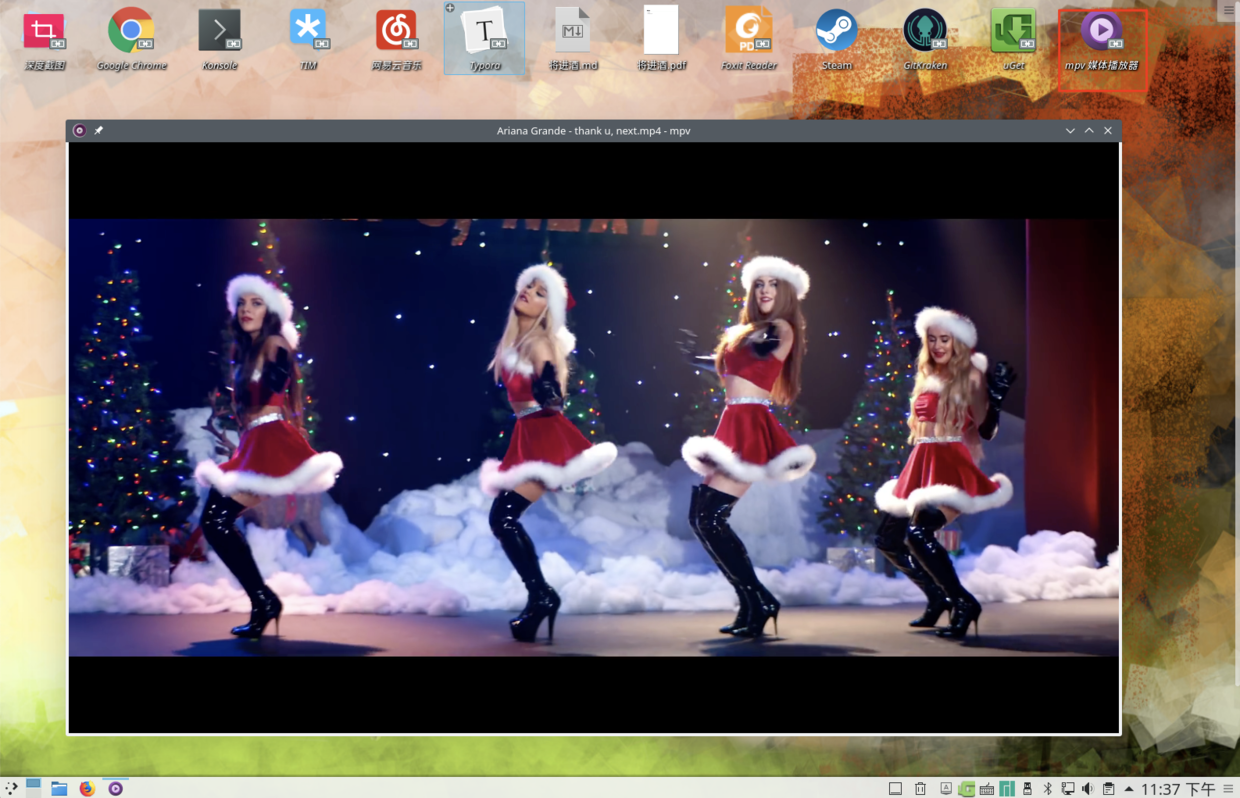
Task: Select the mpv task in the panel
Action: coord(115,789)
